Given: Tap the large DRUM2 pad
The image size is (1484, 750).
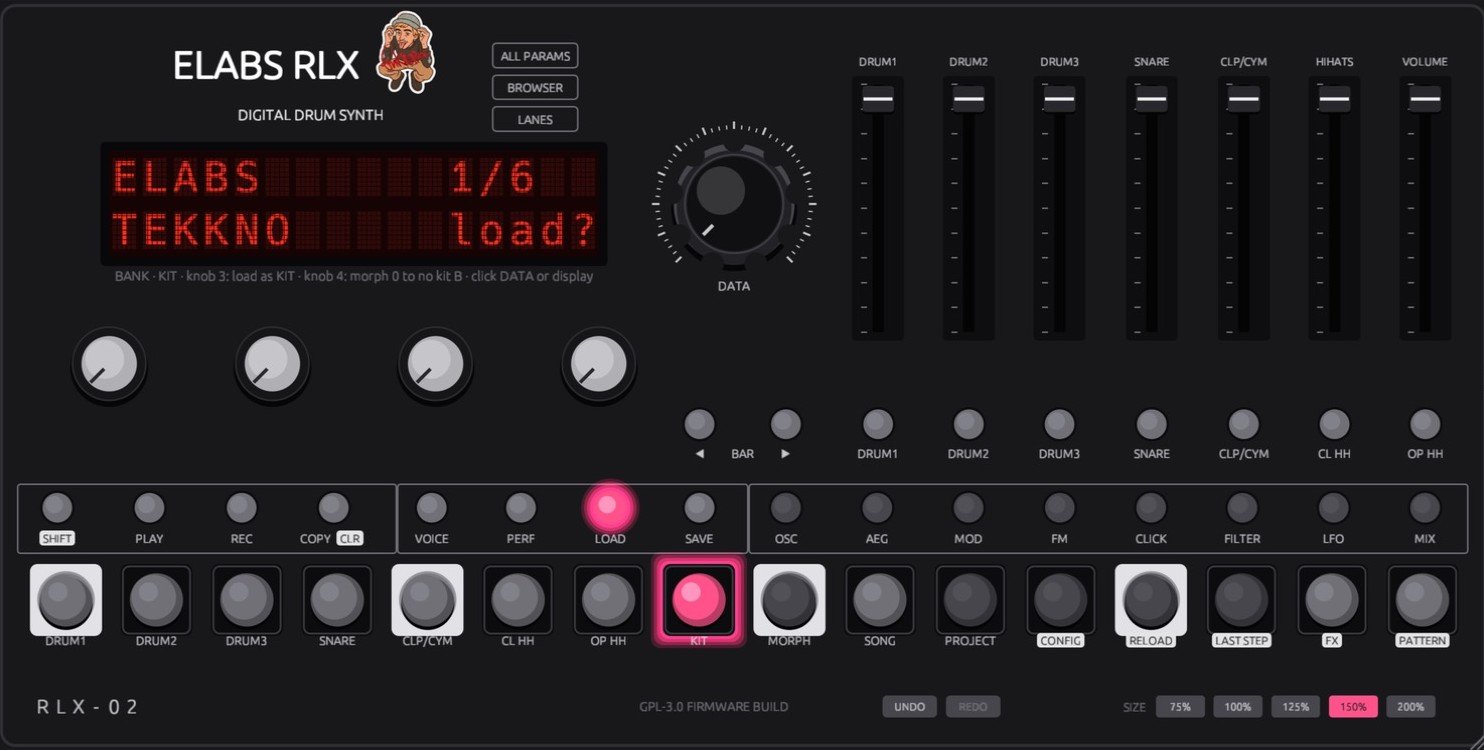Looking at the screenshot, I should coord(156,600).
